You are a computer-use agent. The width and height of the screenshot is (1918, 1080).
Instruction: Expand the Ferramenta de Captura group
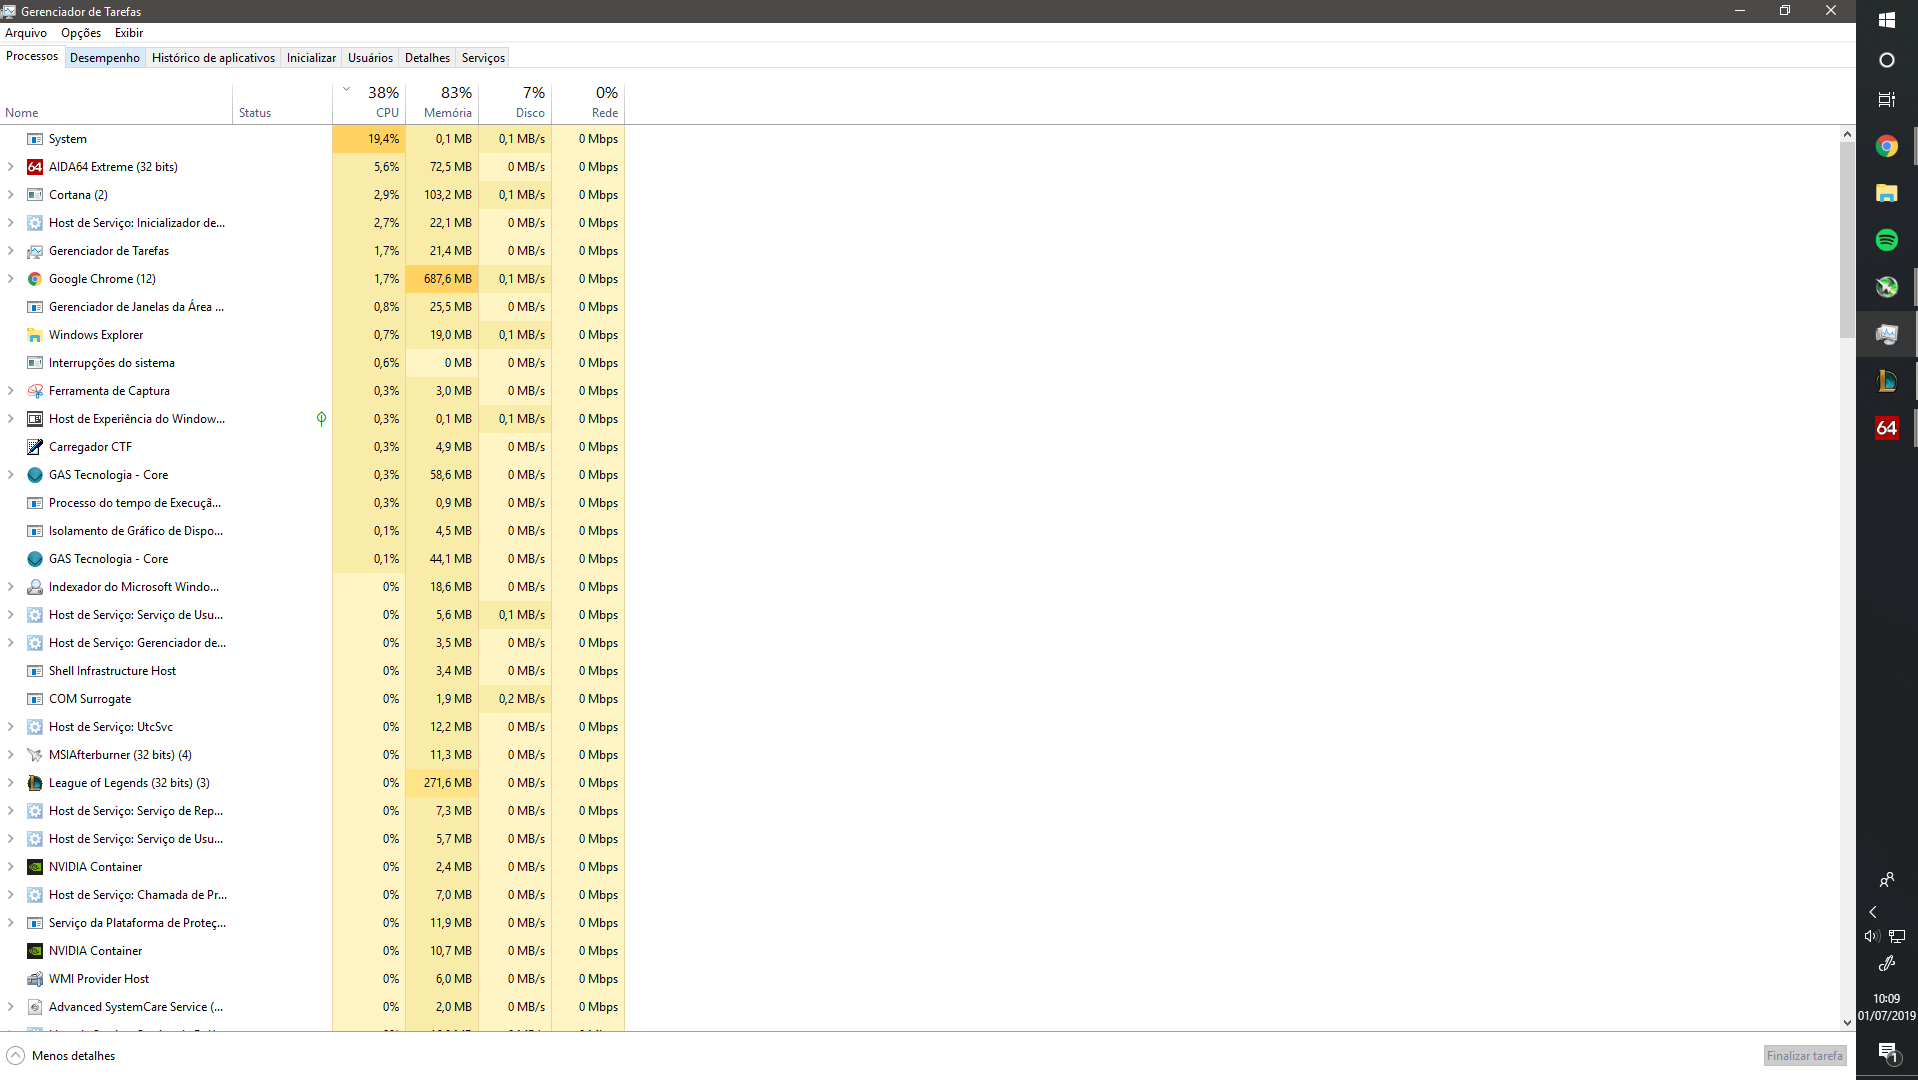click(x=11, y=391)
